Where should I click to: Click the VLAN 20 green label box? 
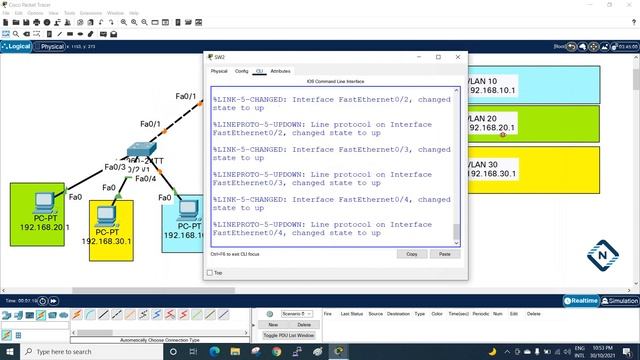pos(534,124)
